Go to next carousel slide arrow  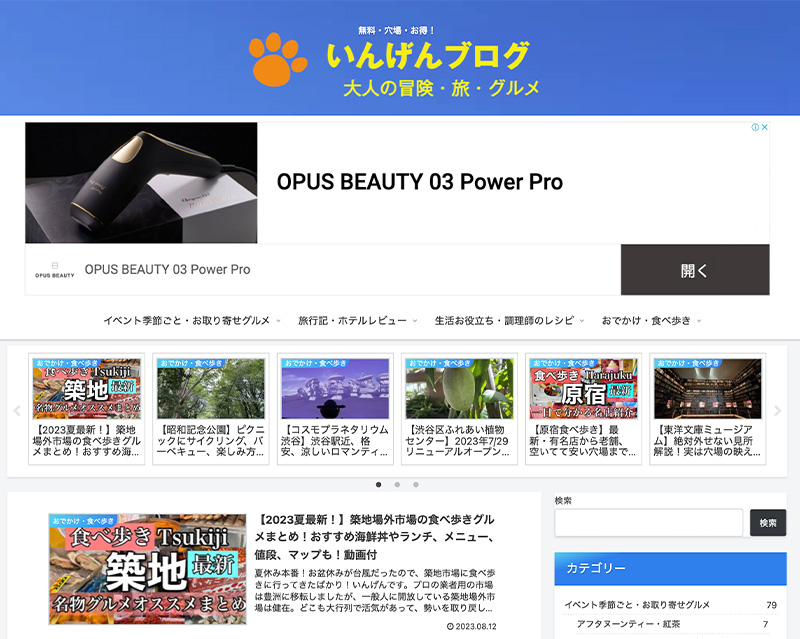tap(778, 410)
